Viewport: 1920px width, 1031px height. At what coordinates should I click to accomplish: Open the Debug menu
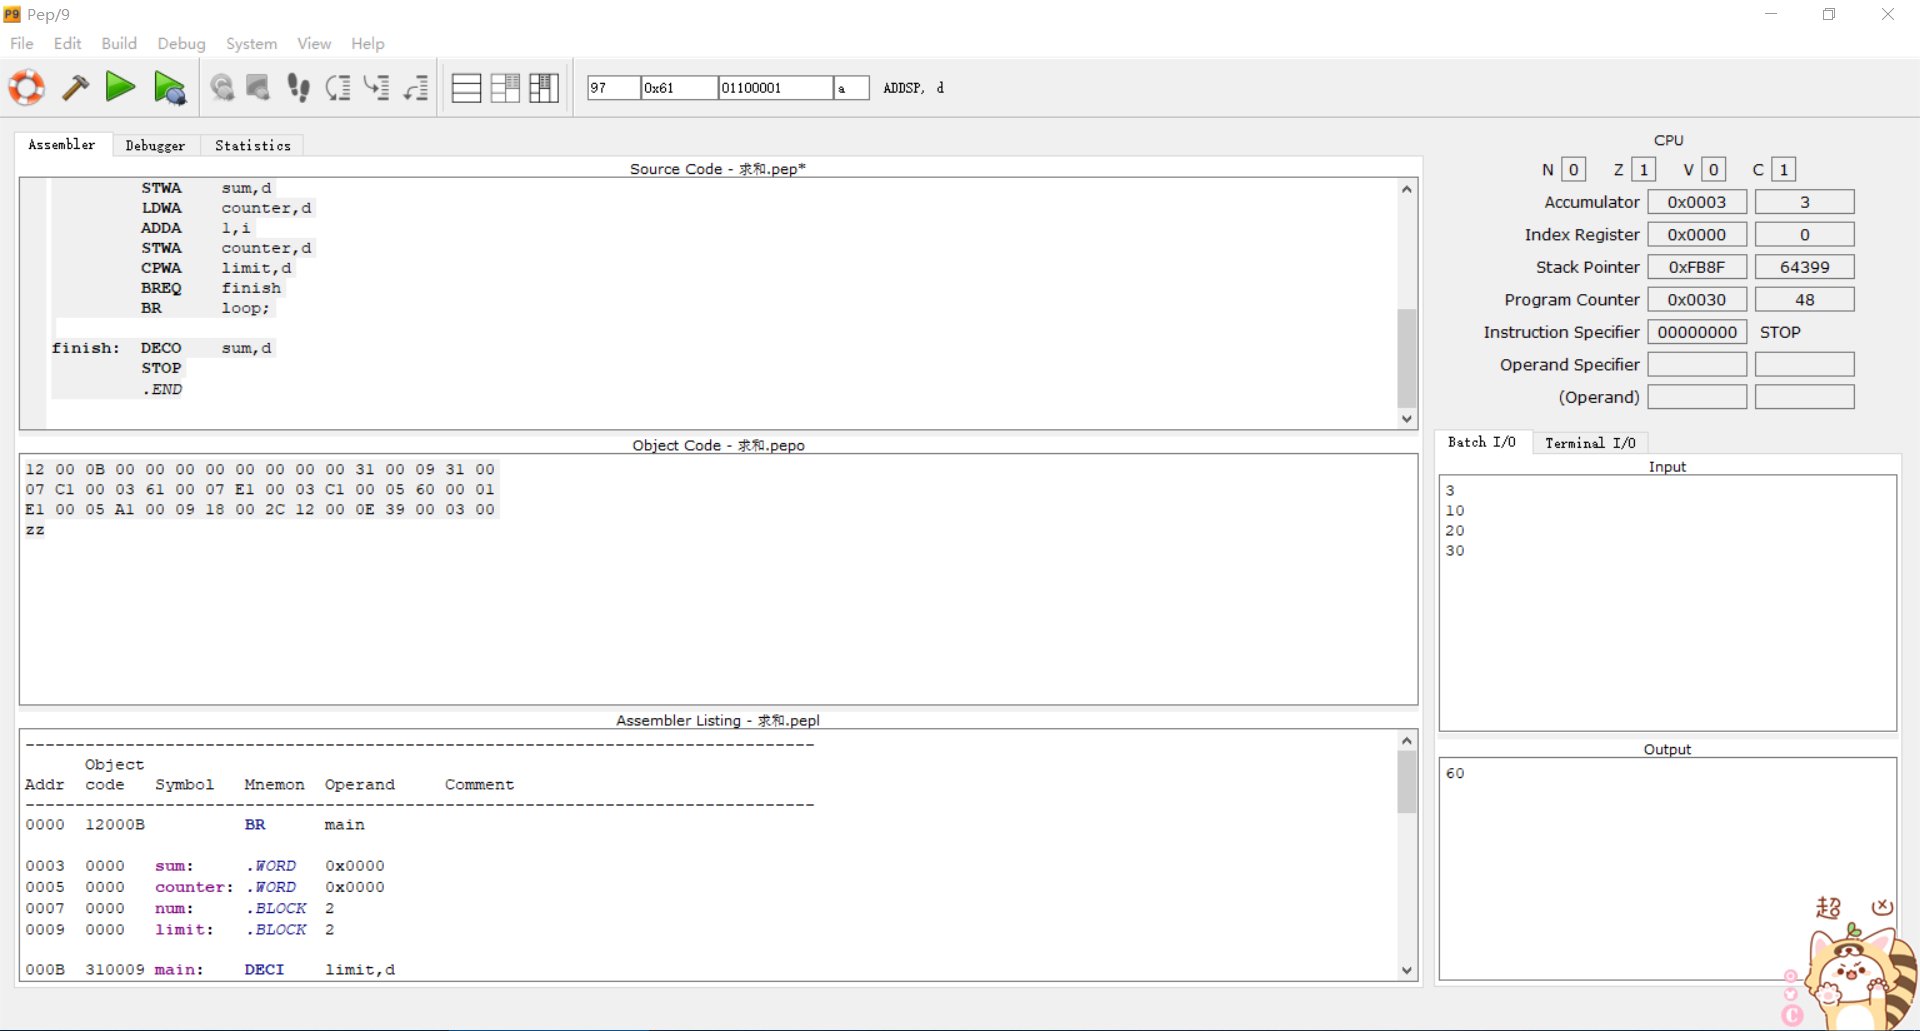[x=181, y=44]
